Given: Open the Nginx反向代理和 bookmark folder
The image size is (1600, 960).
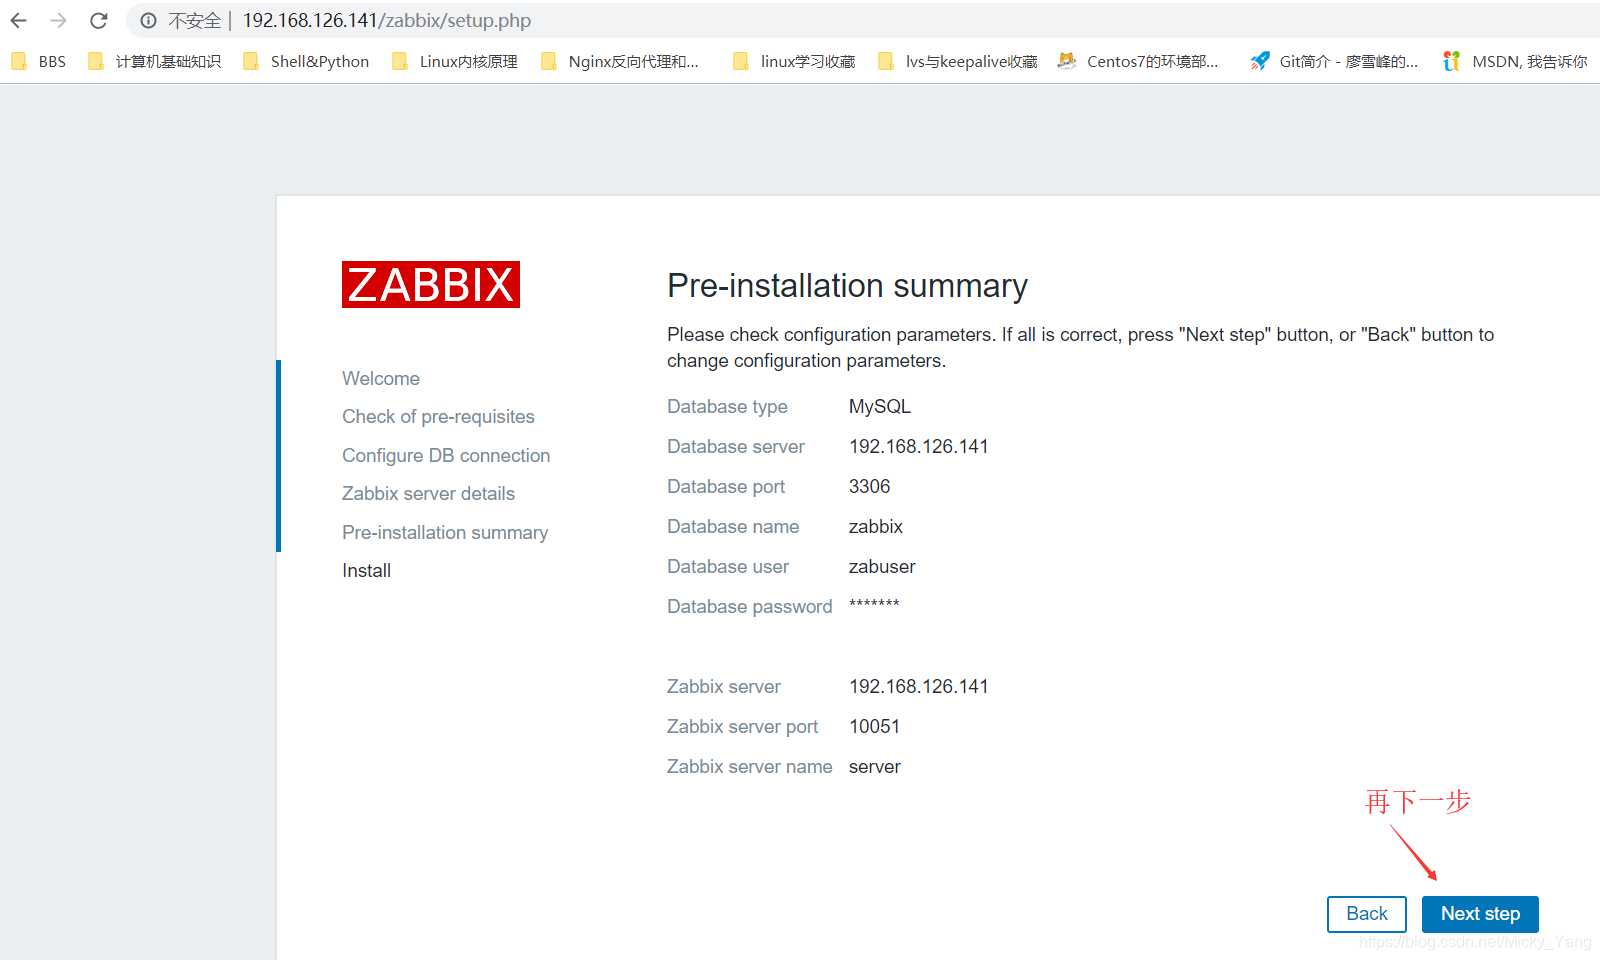Looking at the screenshot, I should [620, 61].
